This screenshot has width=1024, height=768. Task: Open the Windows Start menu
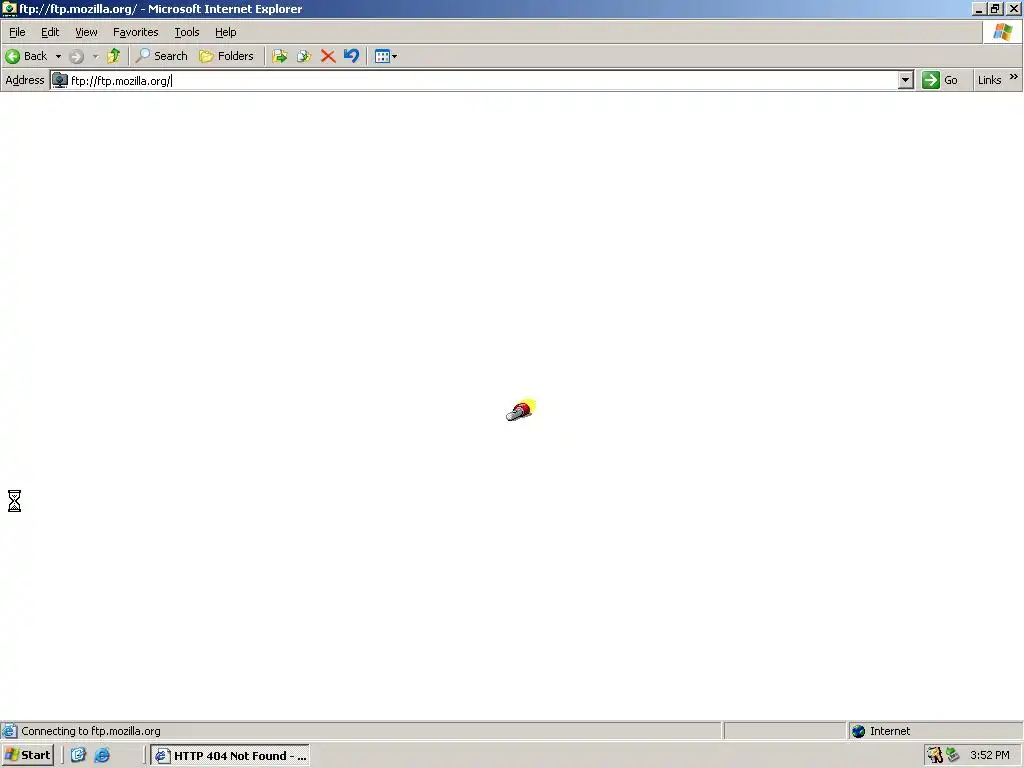pos(27,755)
